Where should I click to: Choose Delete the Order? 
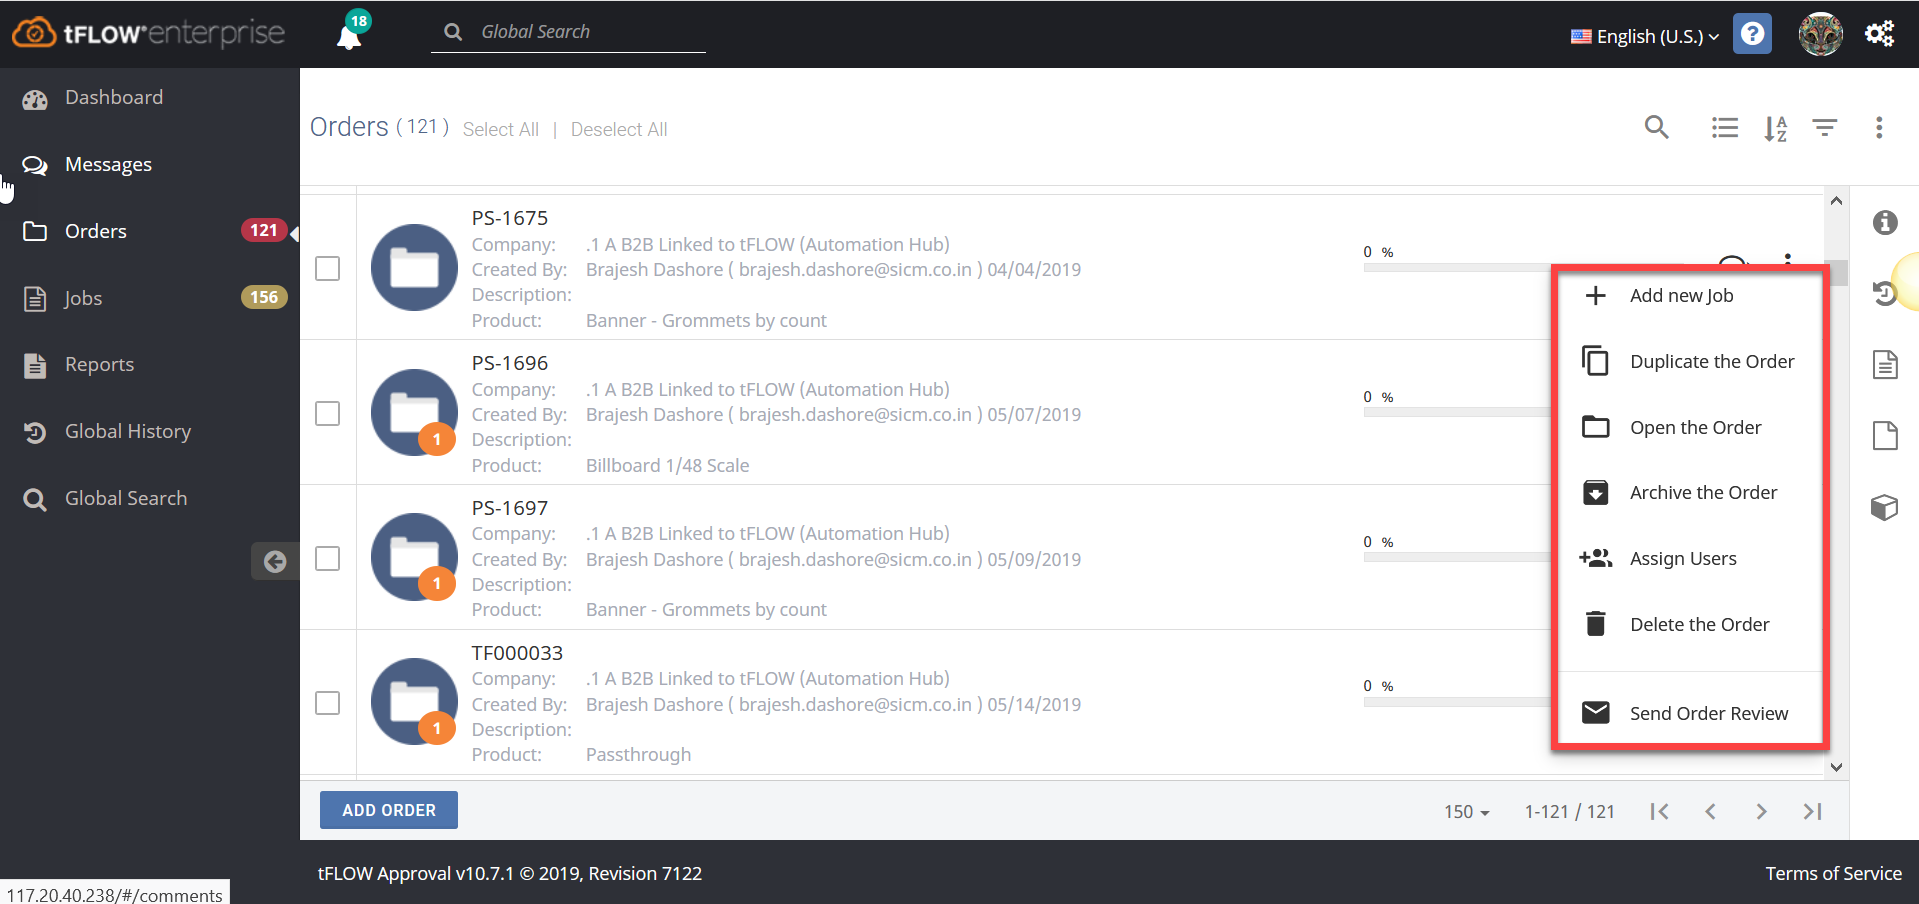click(x=1690, y=624)
